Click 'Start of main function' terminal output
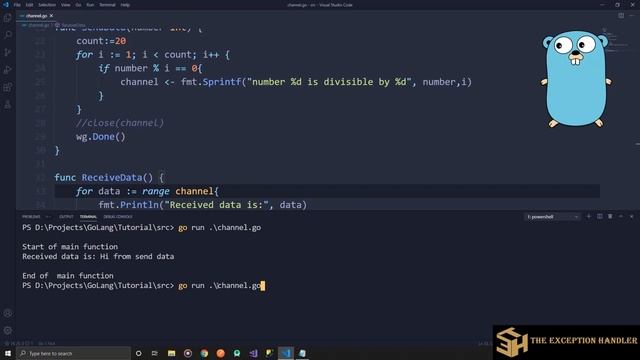 coord(70,247)
